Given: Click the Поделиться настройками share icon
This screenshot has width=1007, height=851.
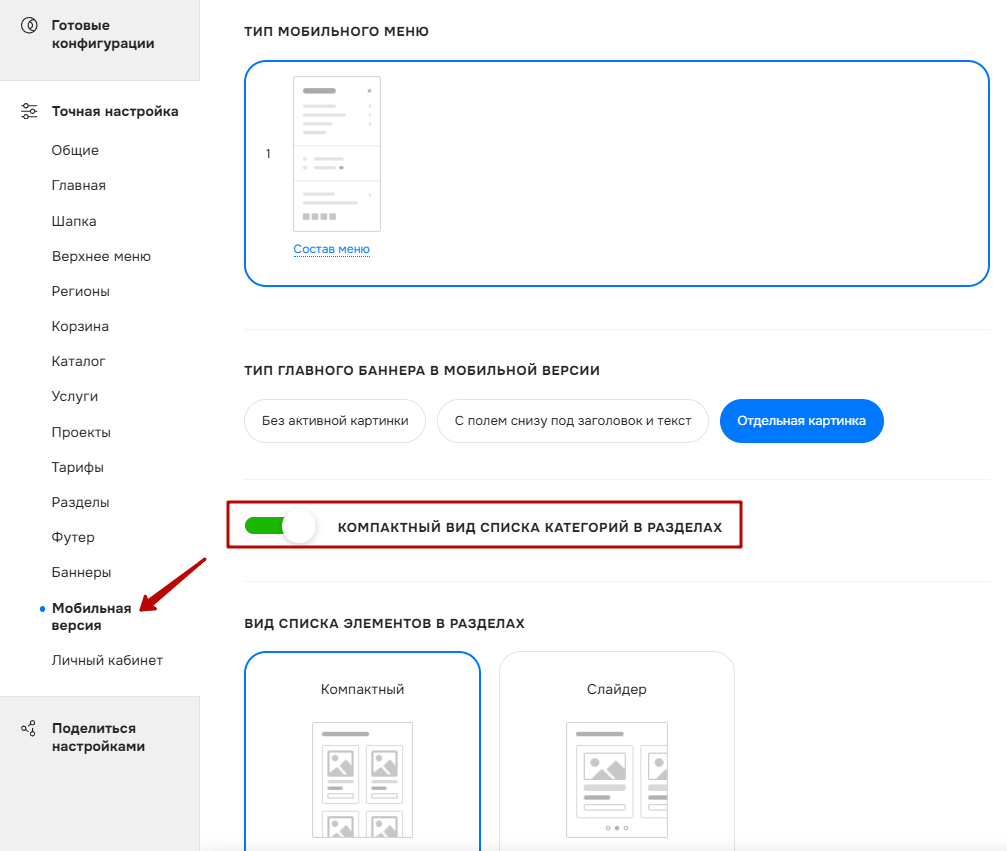Looking at the screenshot, I should (x=28, y=728).
